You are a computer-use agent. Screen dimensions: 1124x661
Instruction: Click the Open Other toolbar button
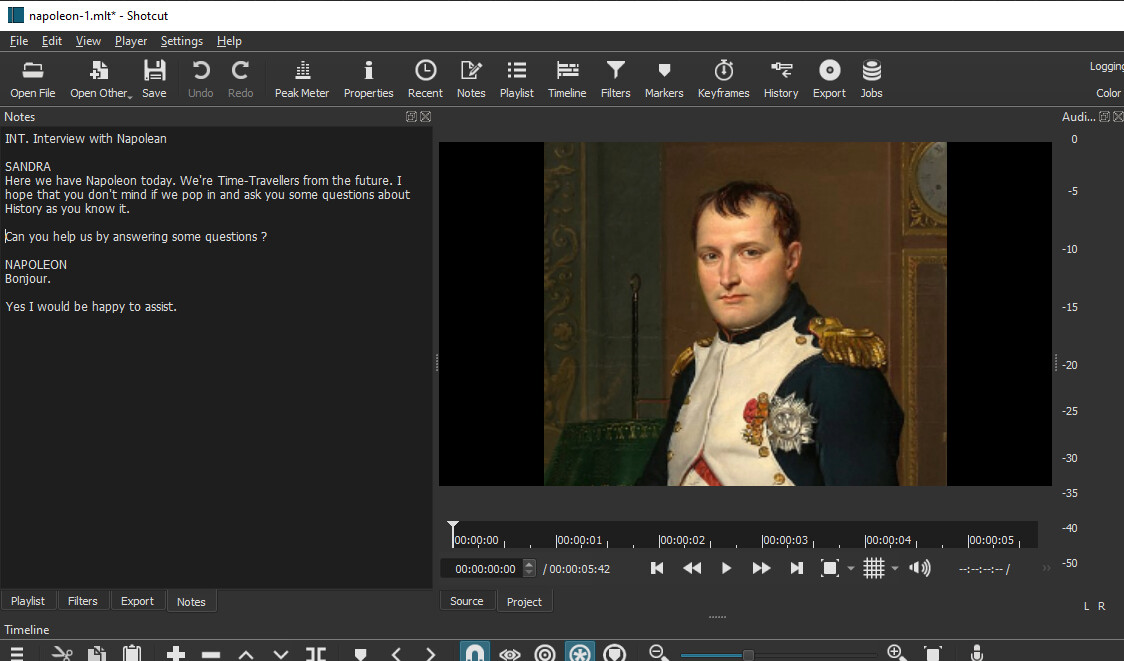point(100,80)
